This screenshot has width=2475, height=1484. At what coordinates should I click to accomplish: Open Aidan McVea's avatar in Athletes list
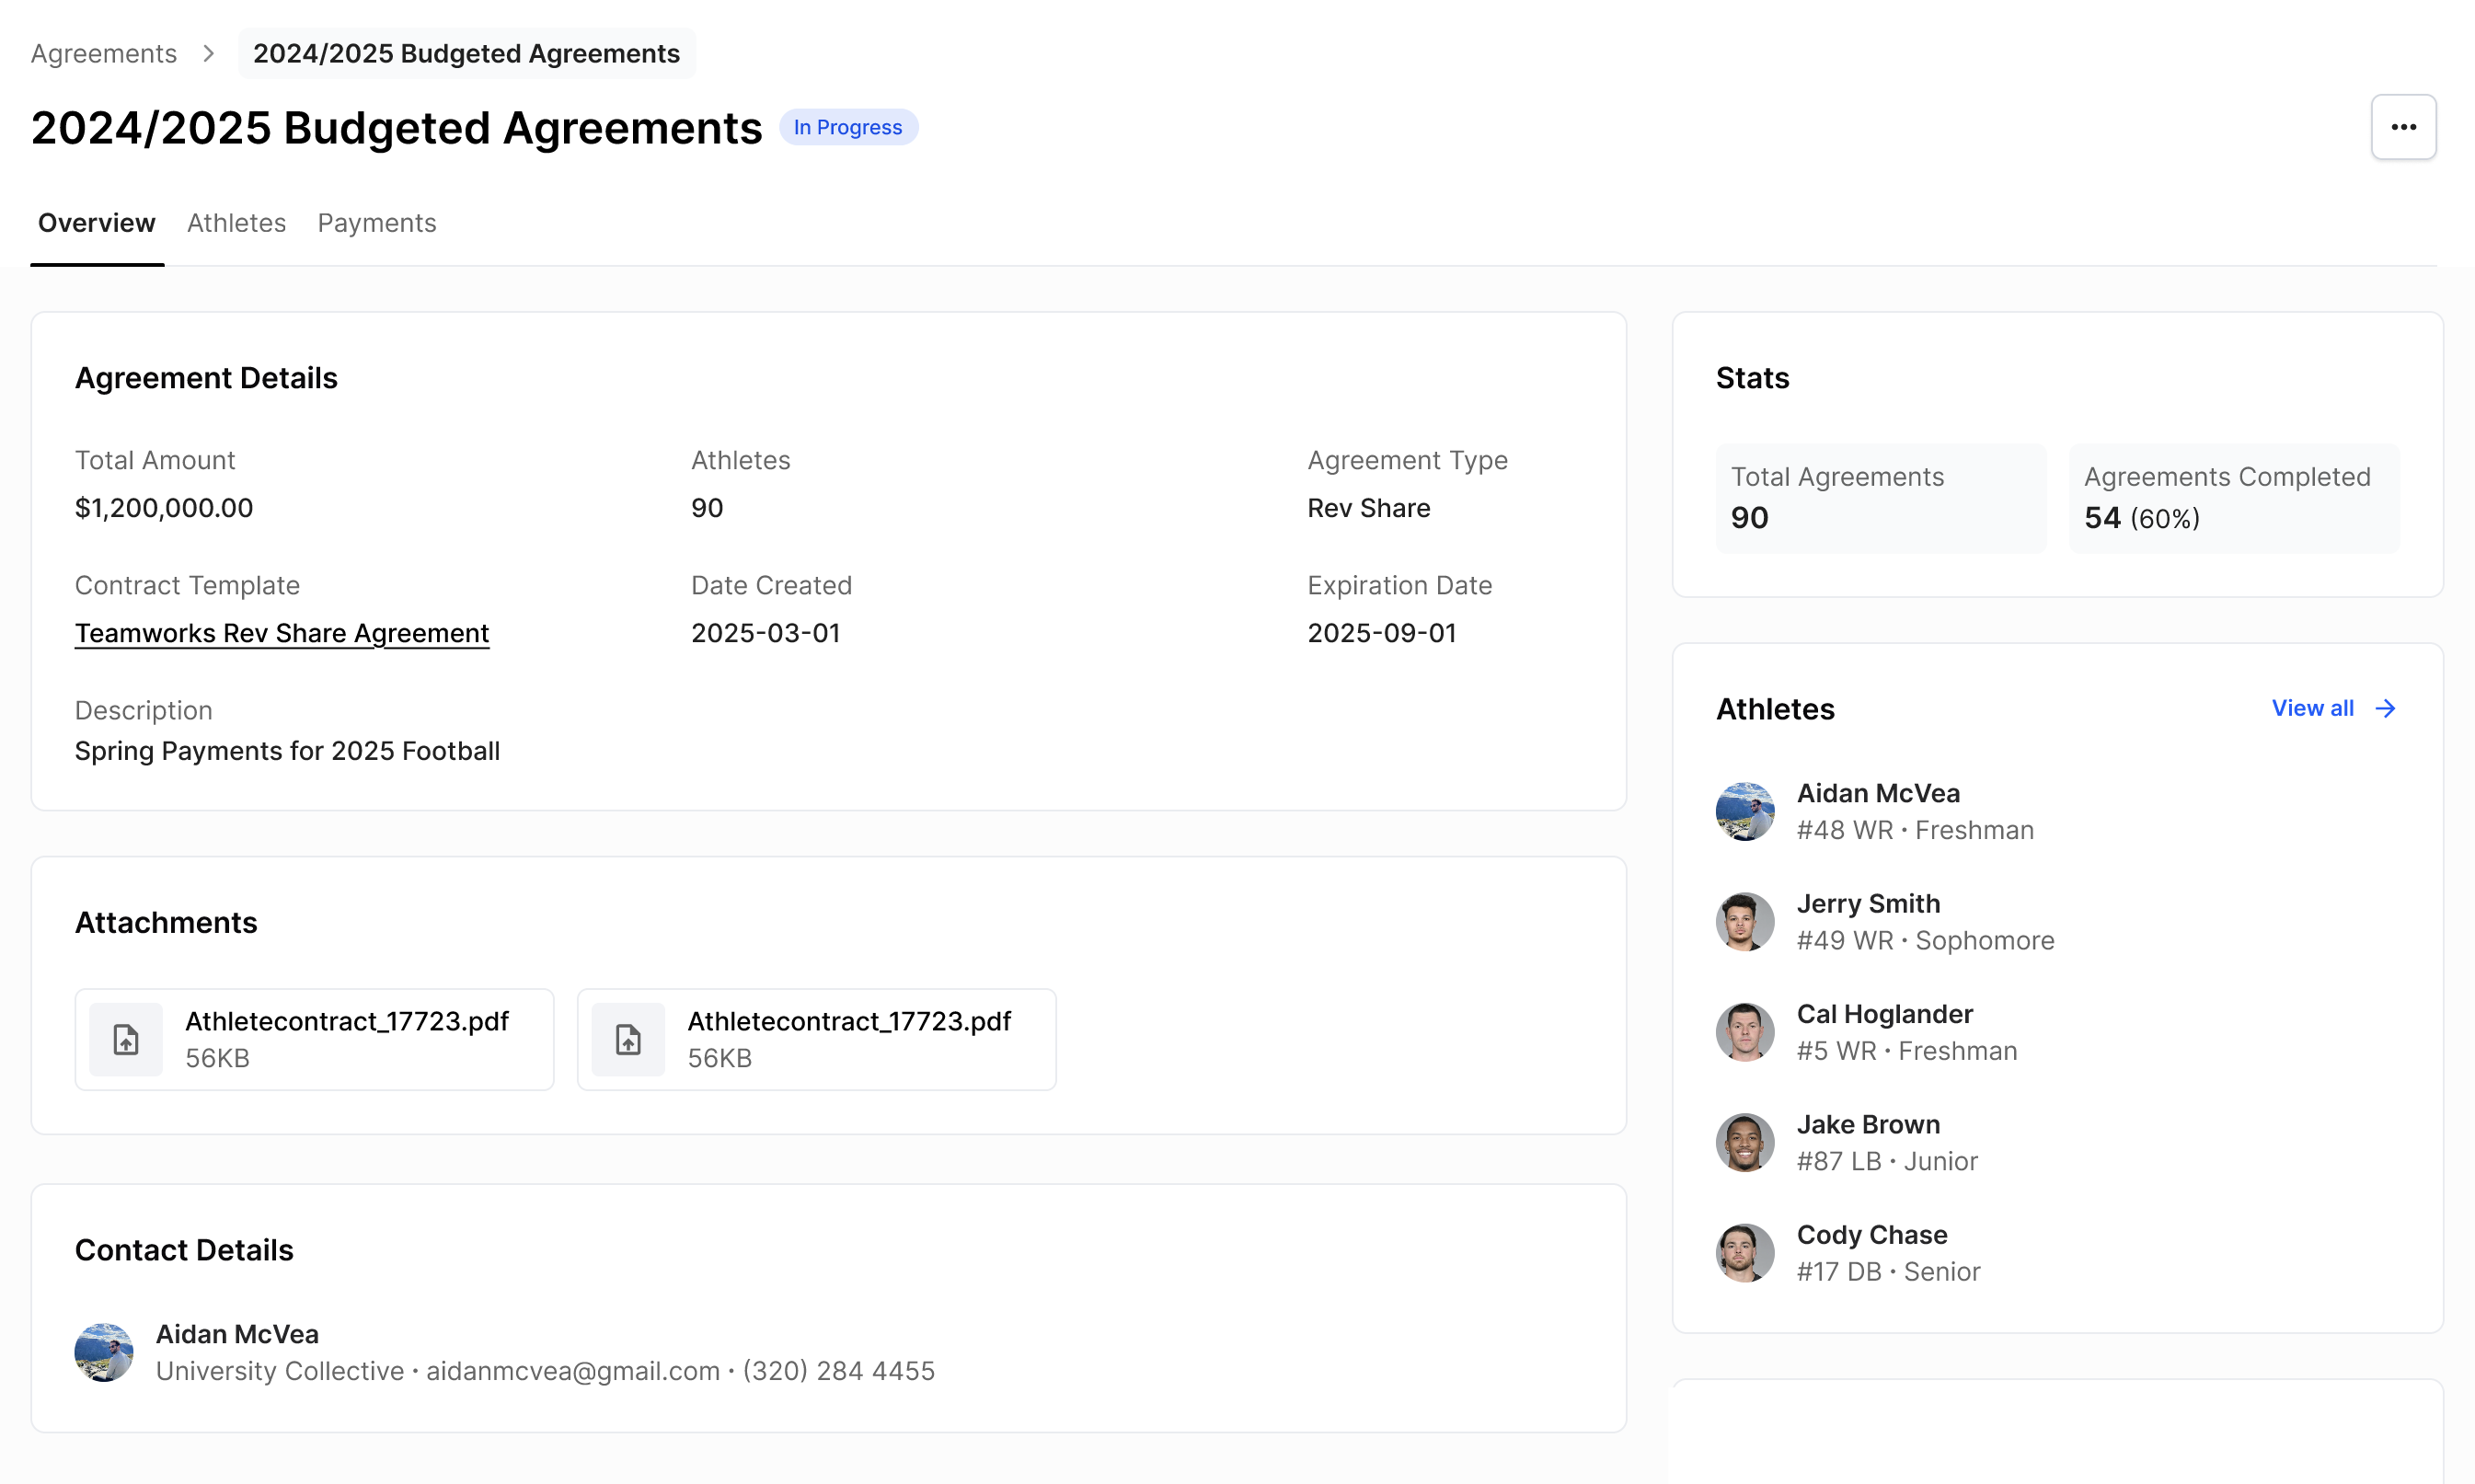click(x=1745, y=811)
